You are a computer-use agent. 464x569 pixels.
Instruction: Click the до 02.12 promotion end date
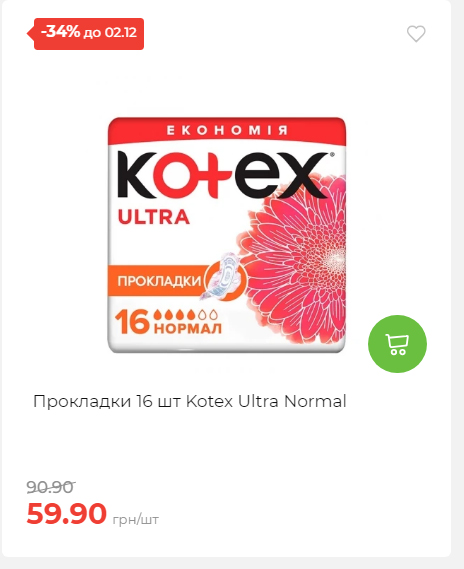[110, 33]
